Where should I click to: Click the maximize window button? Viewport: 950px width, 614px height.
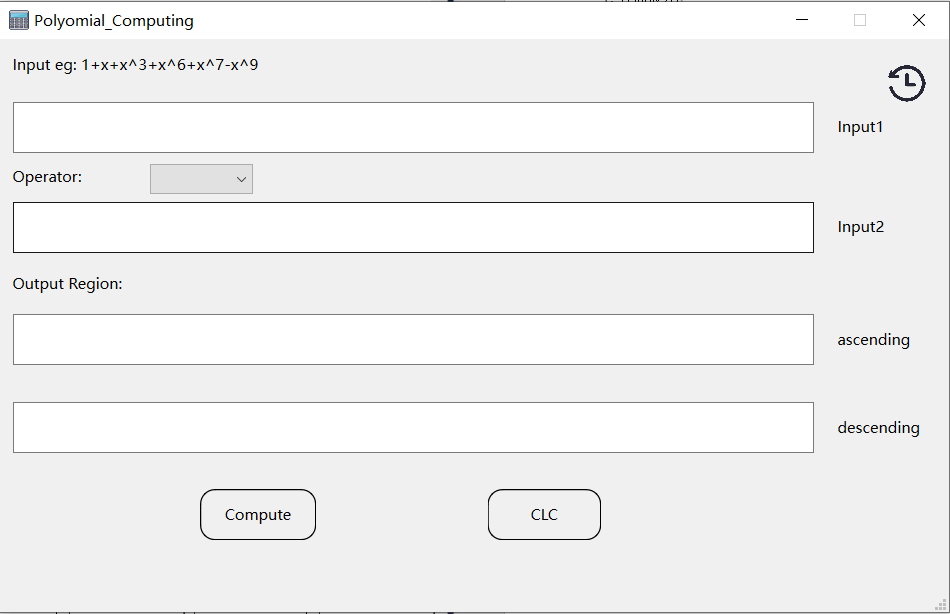(860, 20)
